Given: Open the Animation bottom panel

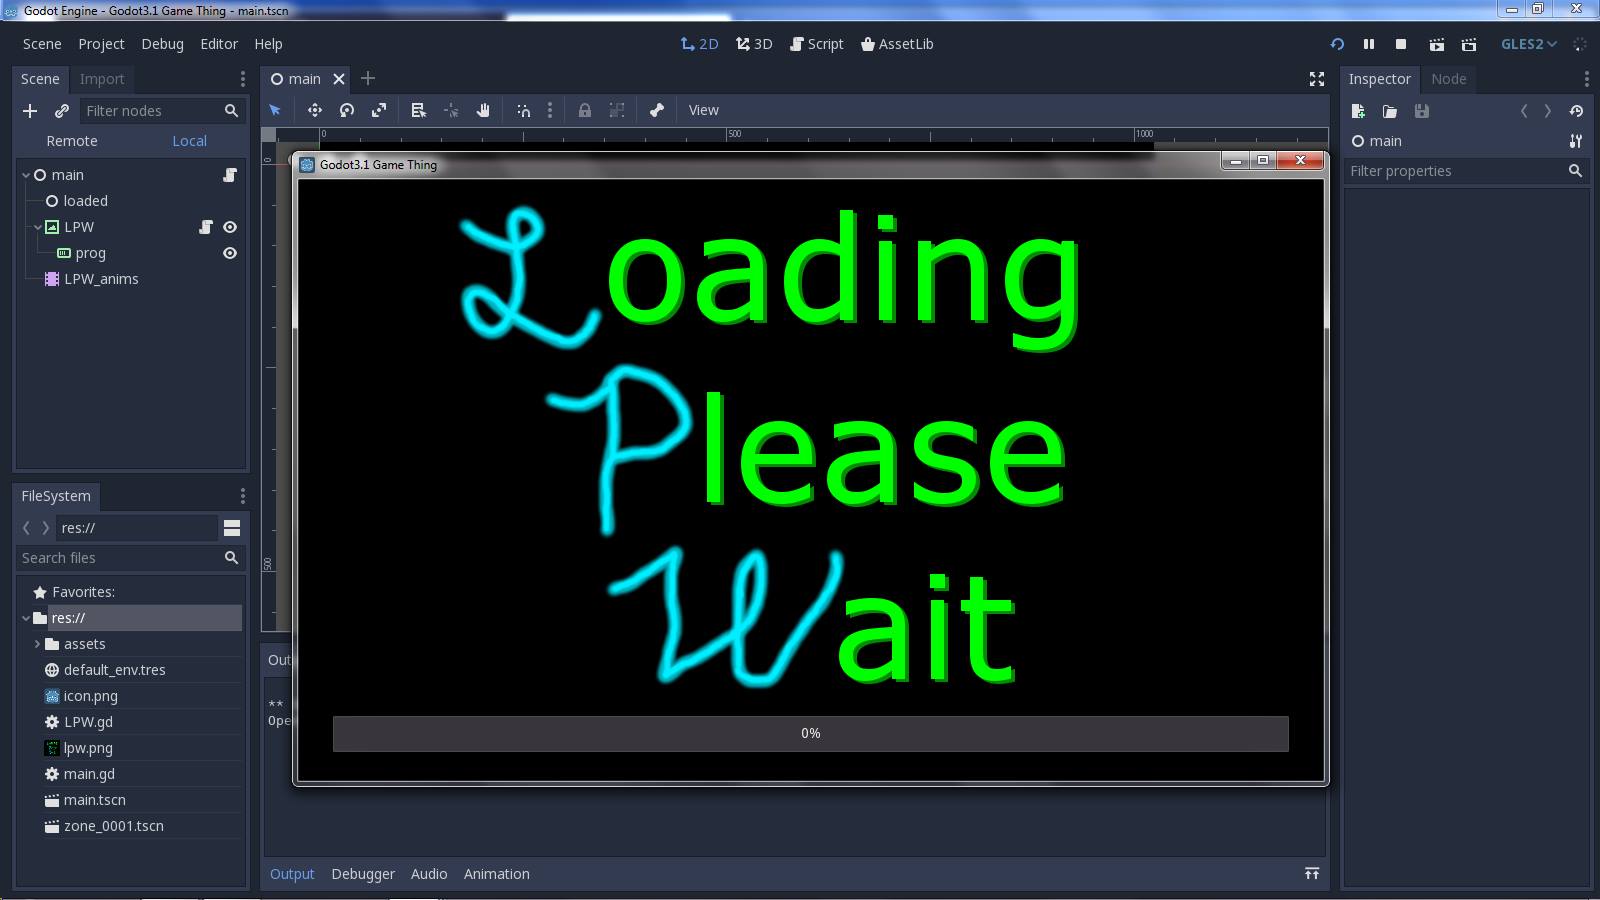Looking at the screenshot, I should click(496, 874).
